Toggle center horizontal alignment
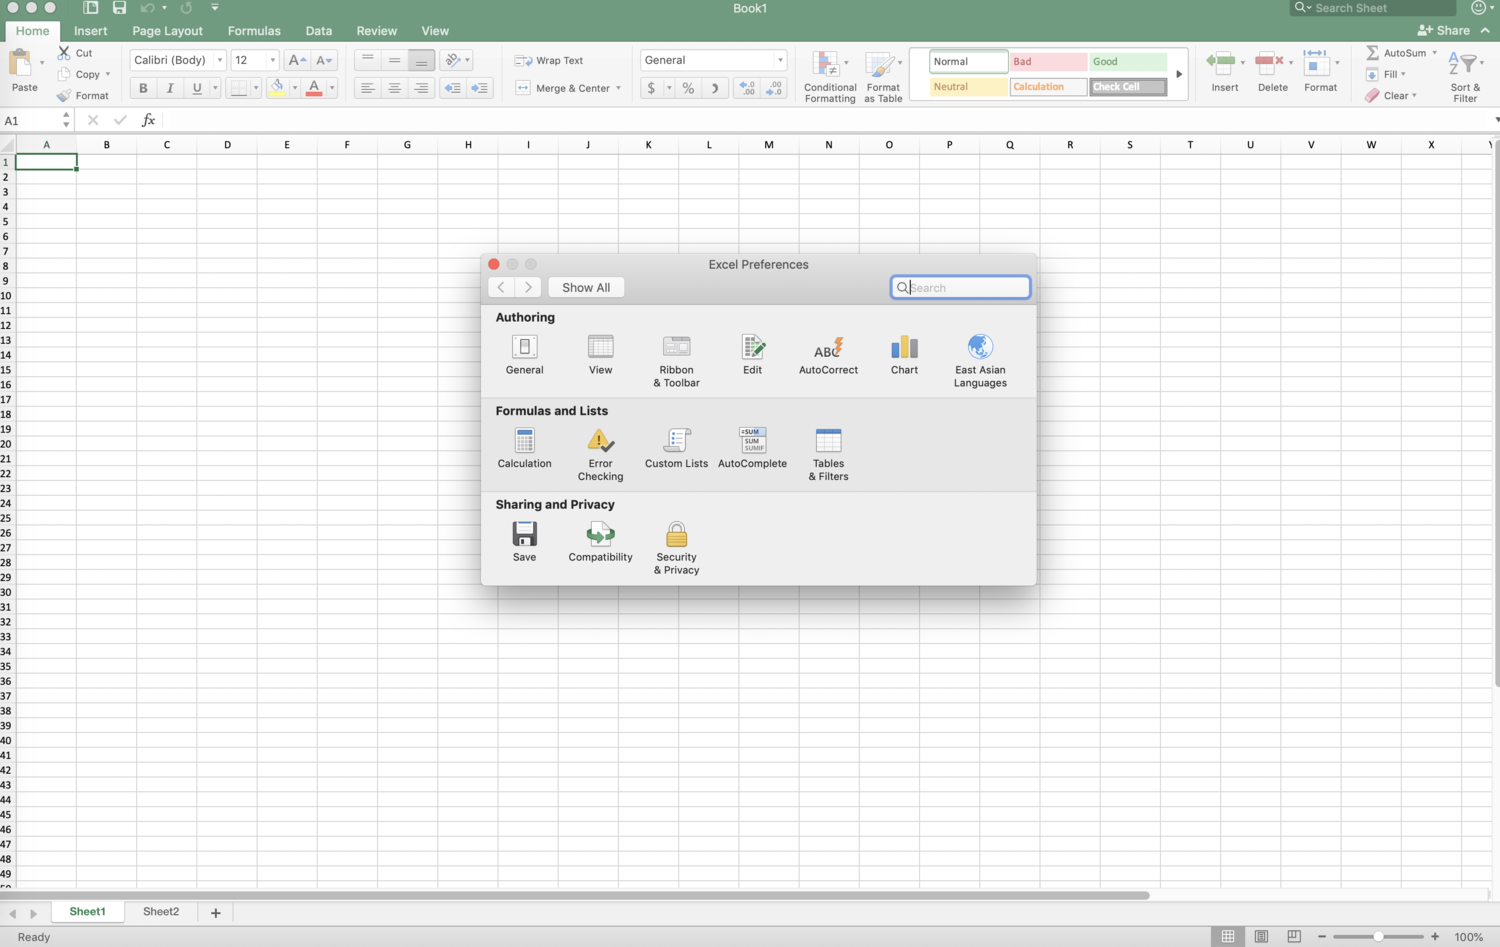Viewport: 1500px width, 947px height. (394, 88)
